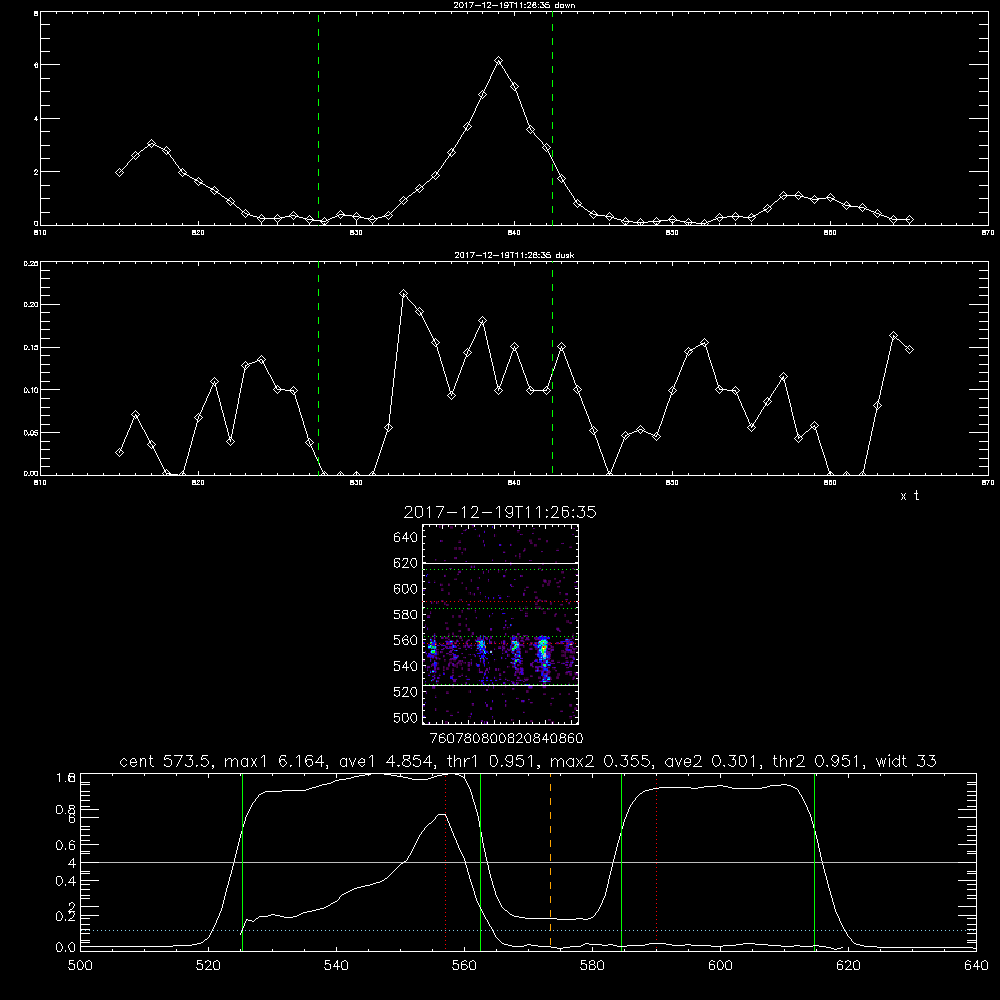The height and width of the screenshot is (1000, 1000).
Task: Click the '520' x-axis label of bottom plot
Action: coord(208,965)
